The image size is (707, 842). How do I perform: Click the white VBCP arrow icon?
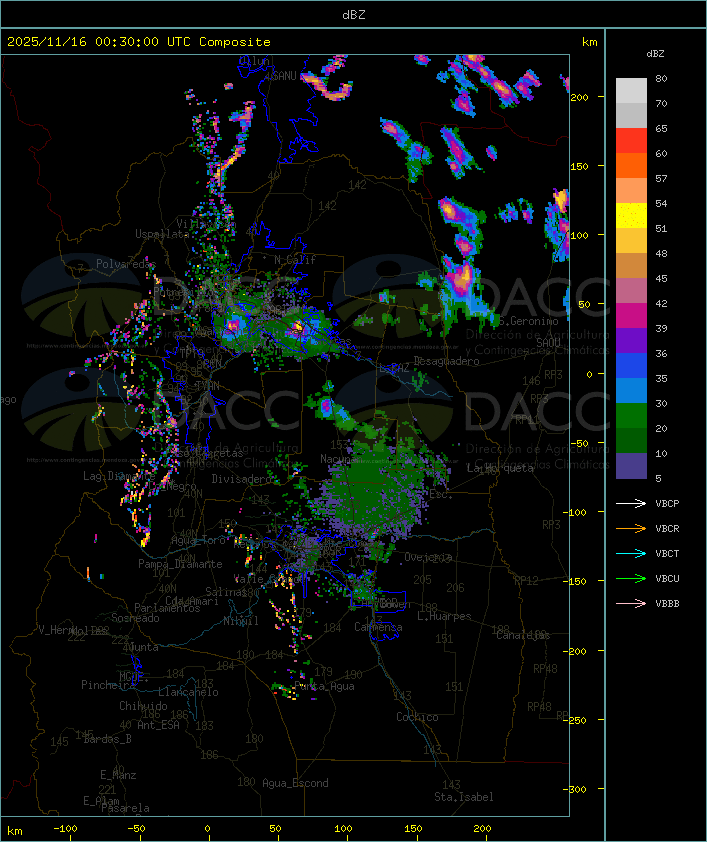coord(631,503)
